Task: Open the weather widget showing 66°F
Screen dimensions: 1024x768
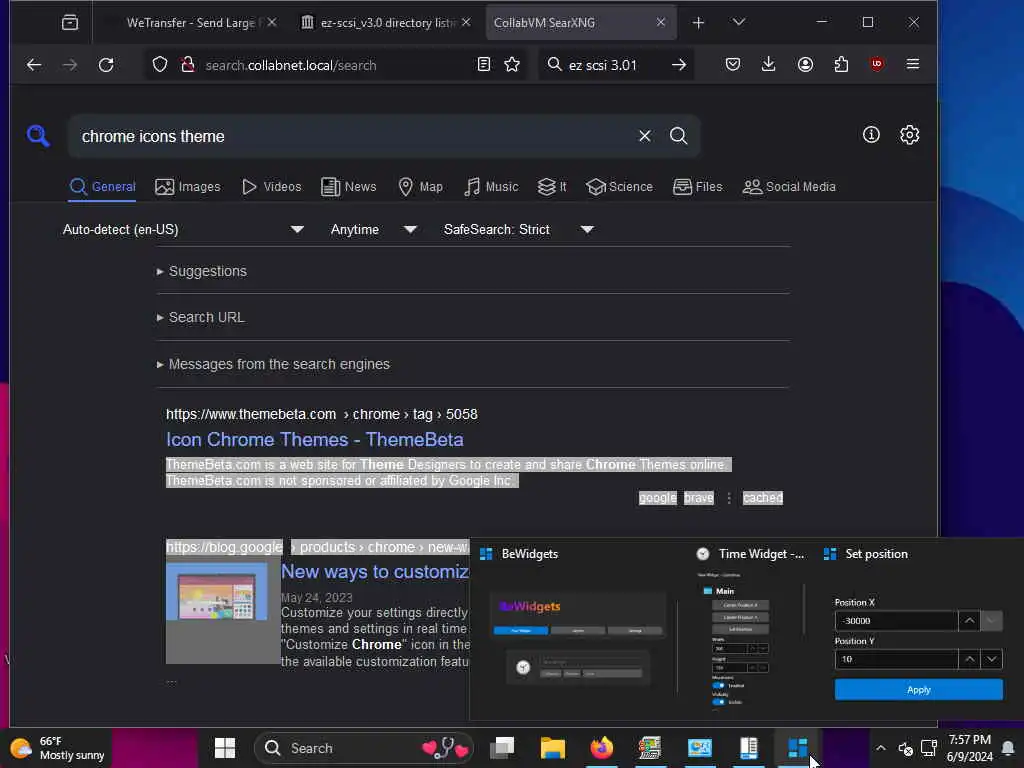Action: pyautogui.click(x=57, y=748)
